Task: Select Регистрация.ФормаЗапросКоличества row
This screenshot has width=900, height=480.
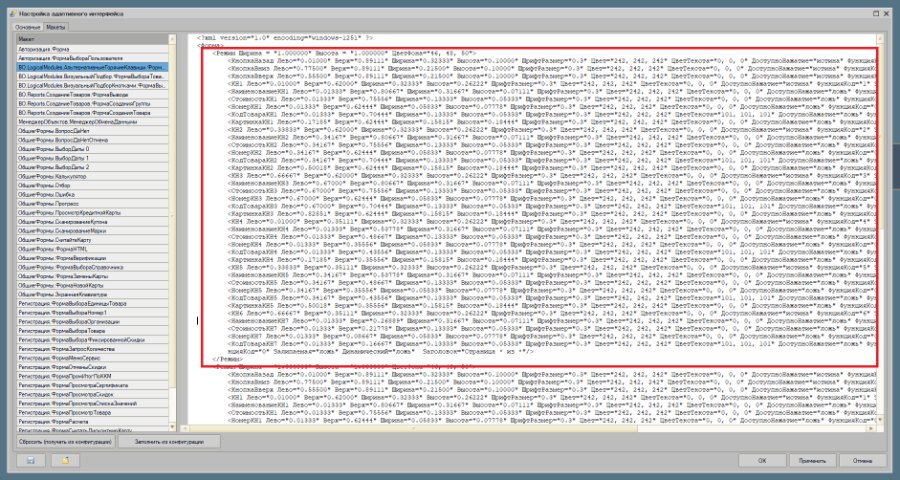Action: (x=92, y=349)
